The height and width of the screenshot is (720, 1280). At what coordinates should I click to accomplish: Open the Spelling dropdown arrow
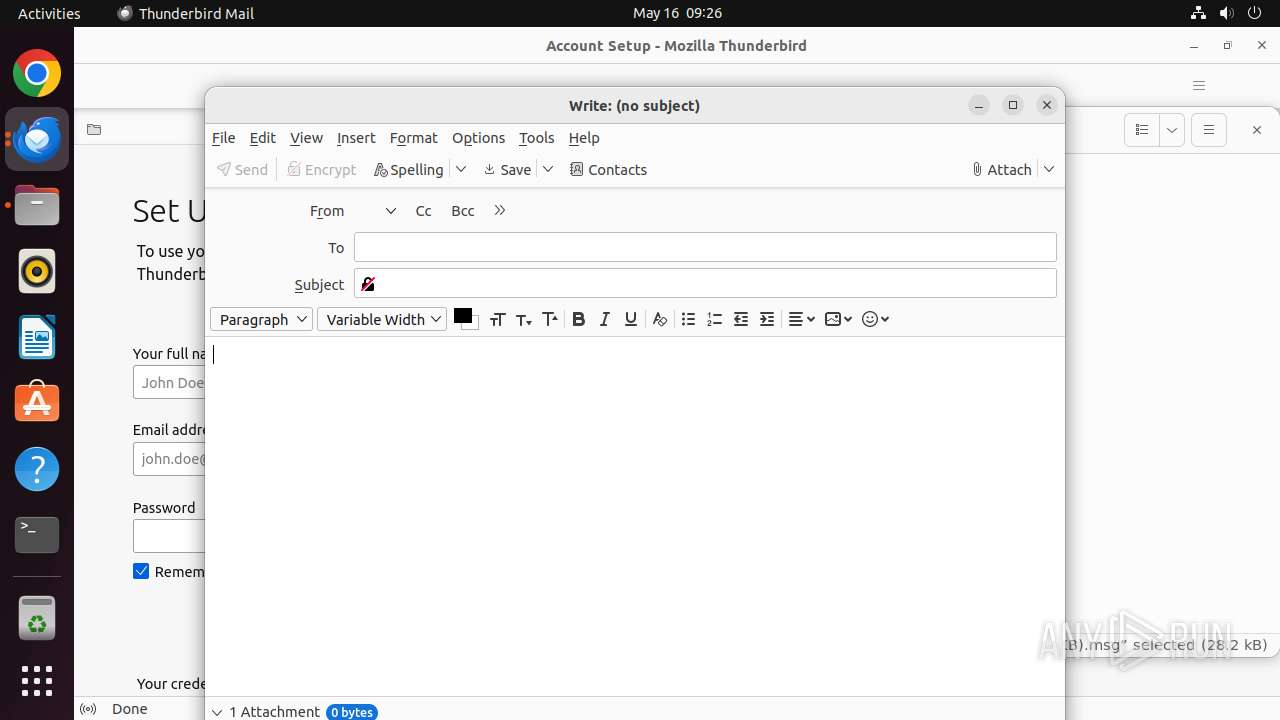461,169
